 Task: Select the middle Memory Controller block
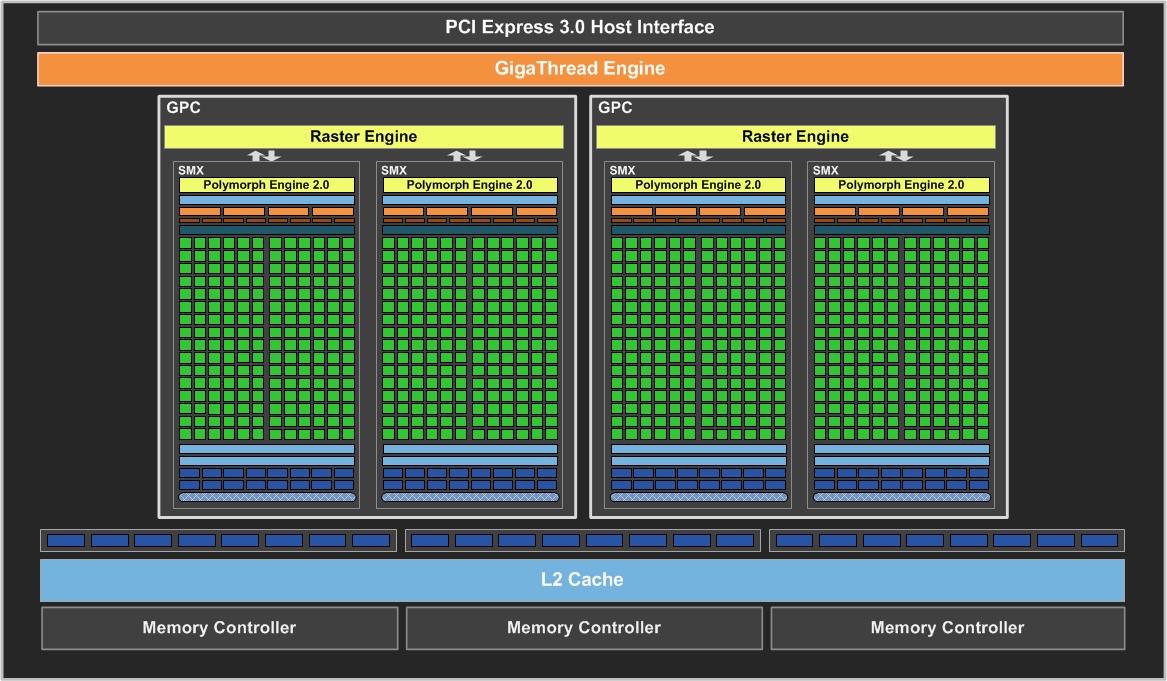(584, 628)
